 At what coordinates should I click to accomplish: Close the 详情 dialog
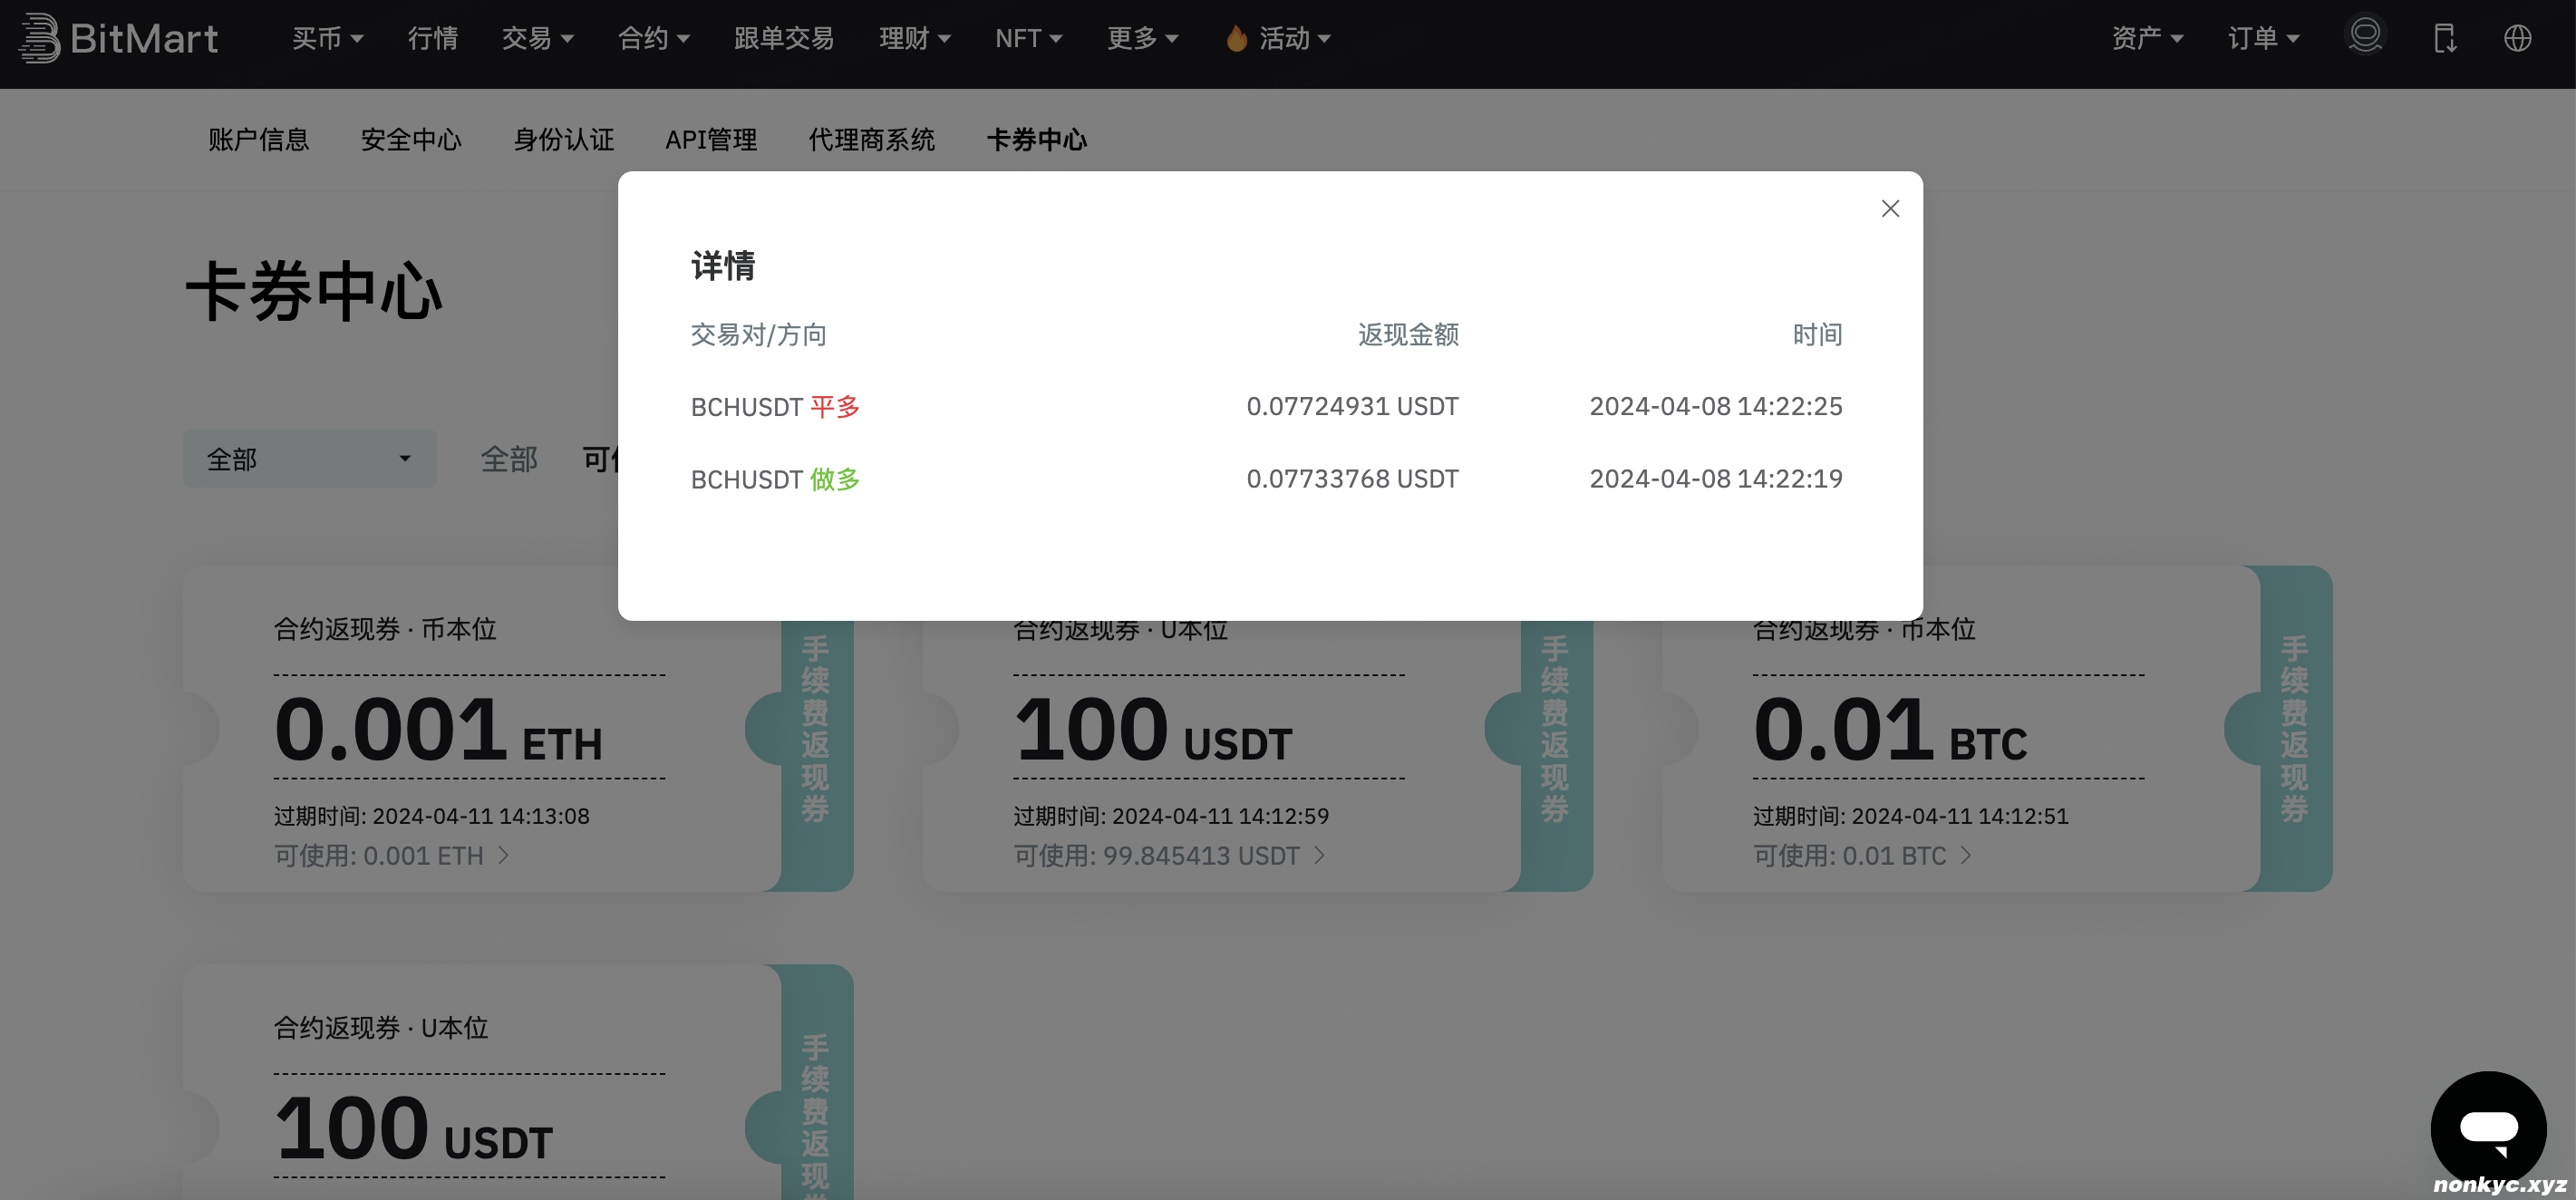coord(1889,208)
